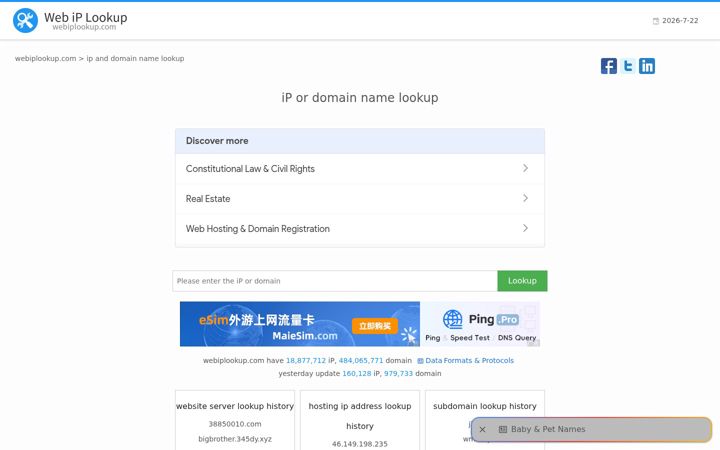Open the Ping.Pro banner ad
Screen dimensions: 720x450
480,324
